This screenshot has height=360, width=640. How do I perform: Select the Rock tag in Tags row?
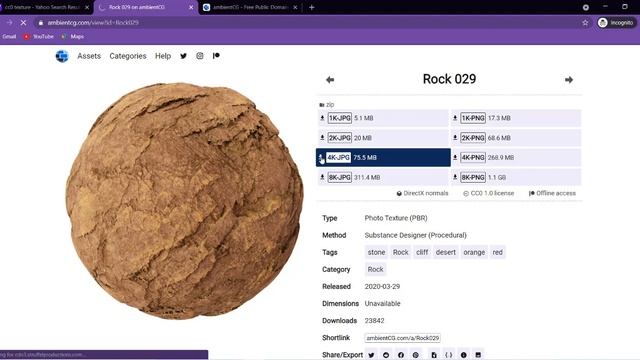[x=400, y=252]
